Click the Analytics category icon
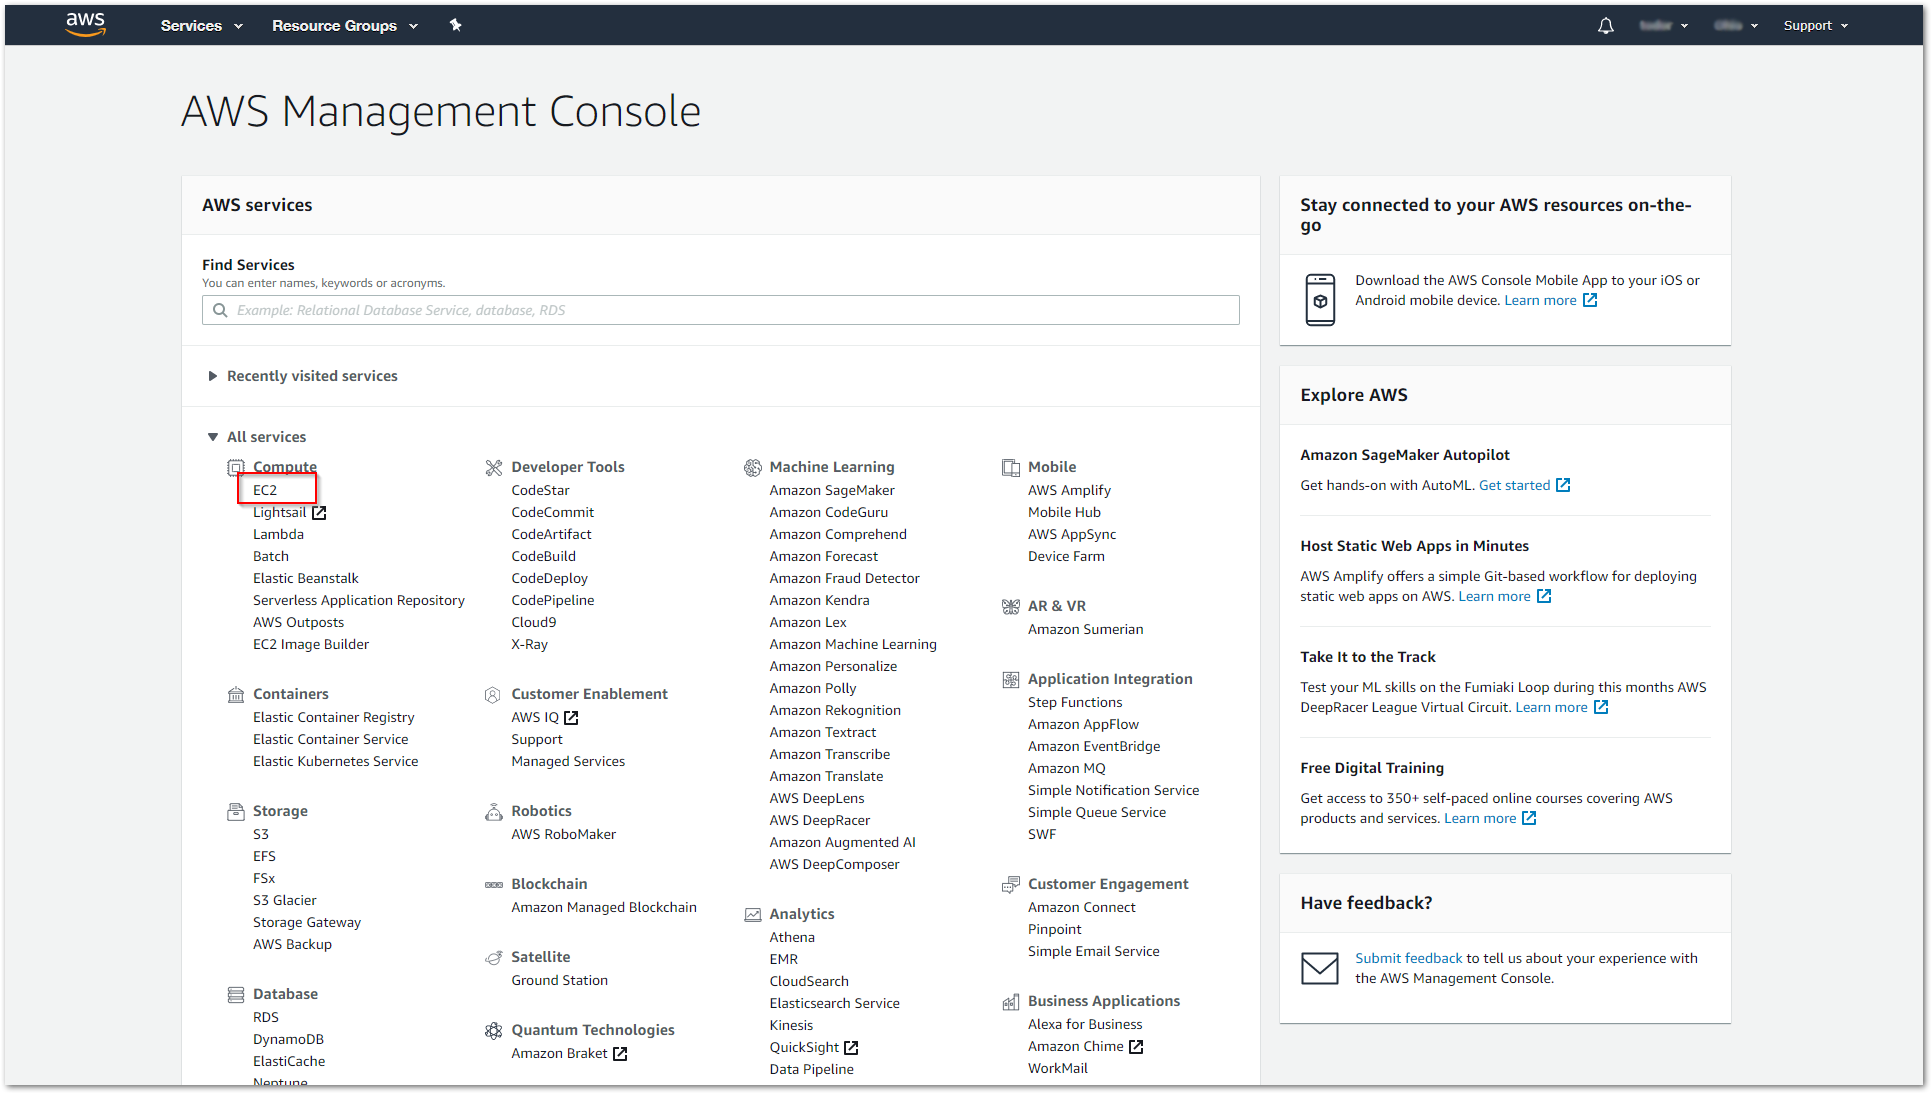Viewport: 1932px width, 1094px height. 753,914
